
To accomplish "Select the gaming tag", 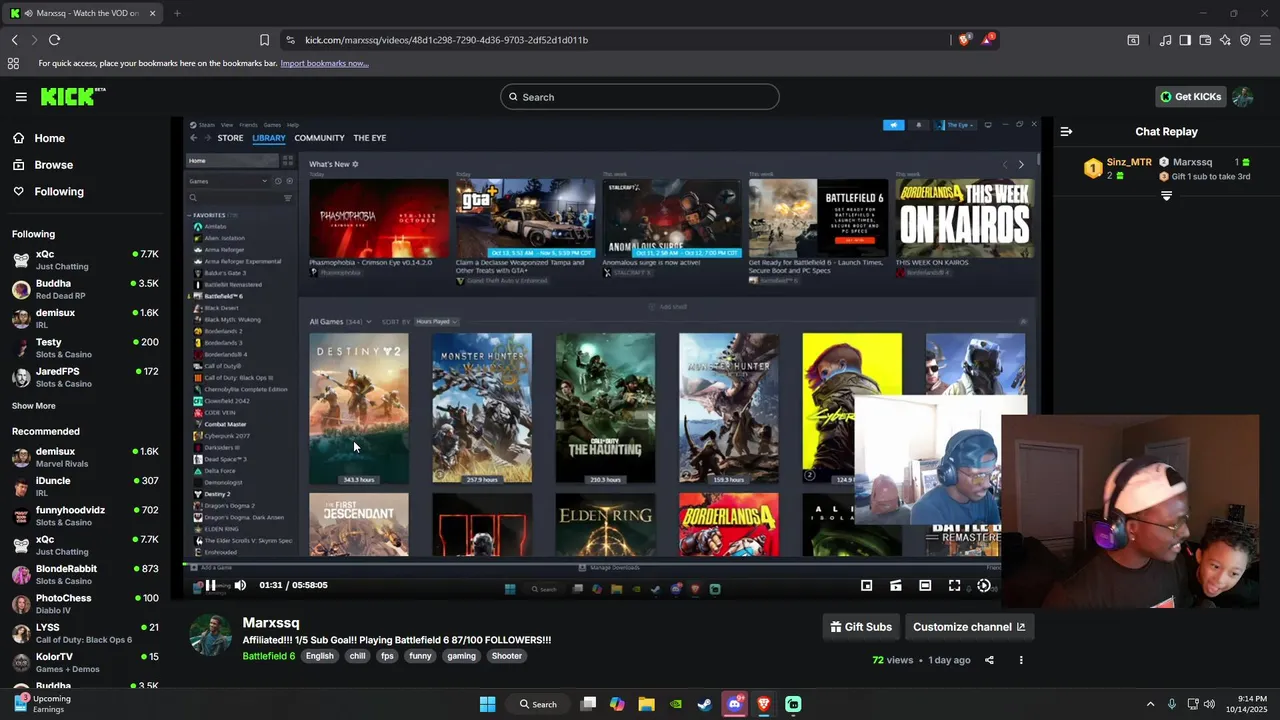I will (x=461, y=656).
